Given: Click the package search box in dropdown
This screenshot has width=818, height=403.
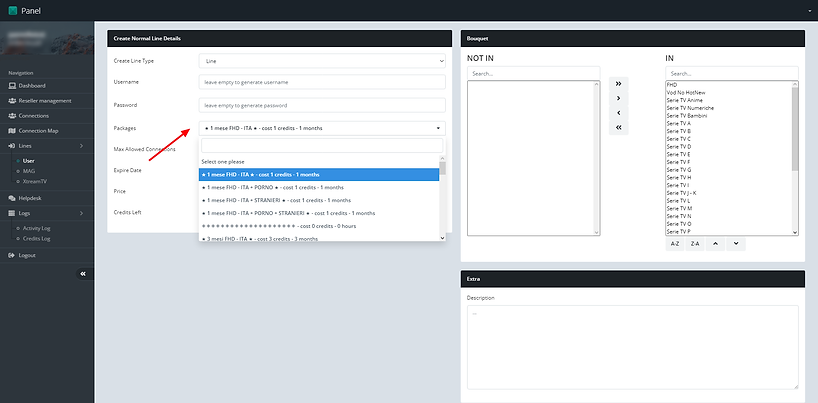Looking at the screenshot, I should 322,145.
